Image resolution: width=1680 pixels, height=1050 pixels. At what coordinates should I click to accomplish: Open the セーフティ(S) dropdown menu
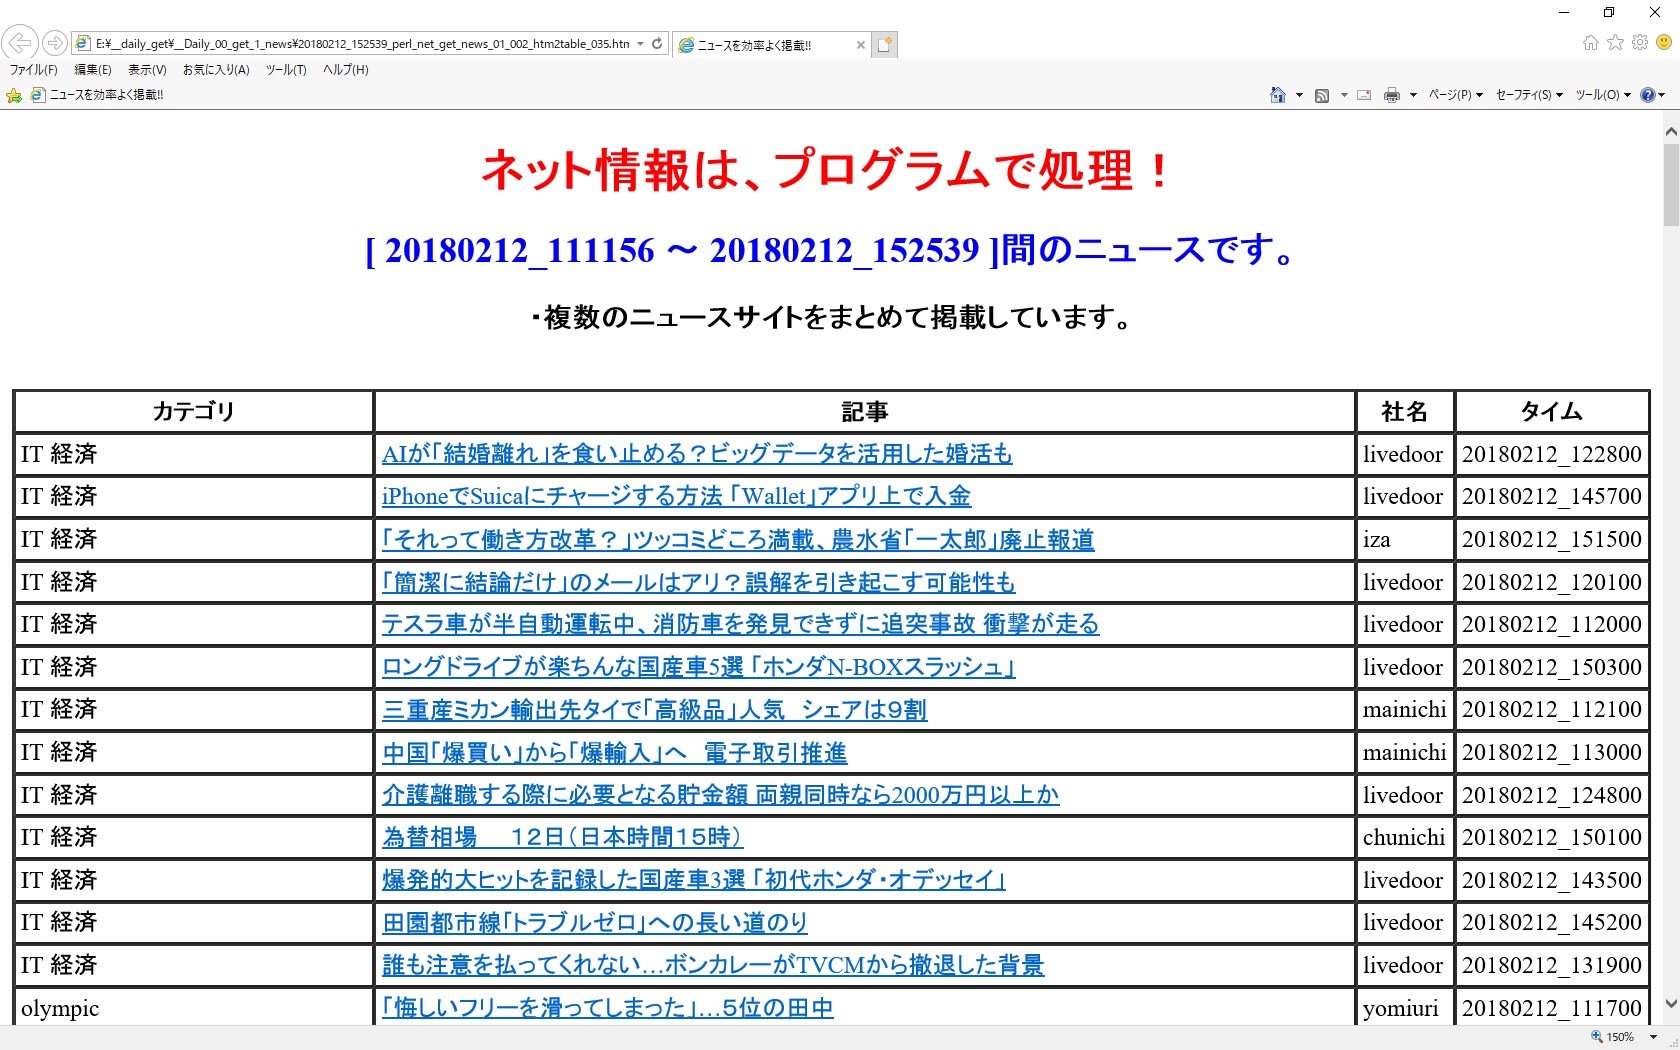[x=1529, y=95]
